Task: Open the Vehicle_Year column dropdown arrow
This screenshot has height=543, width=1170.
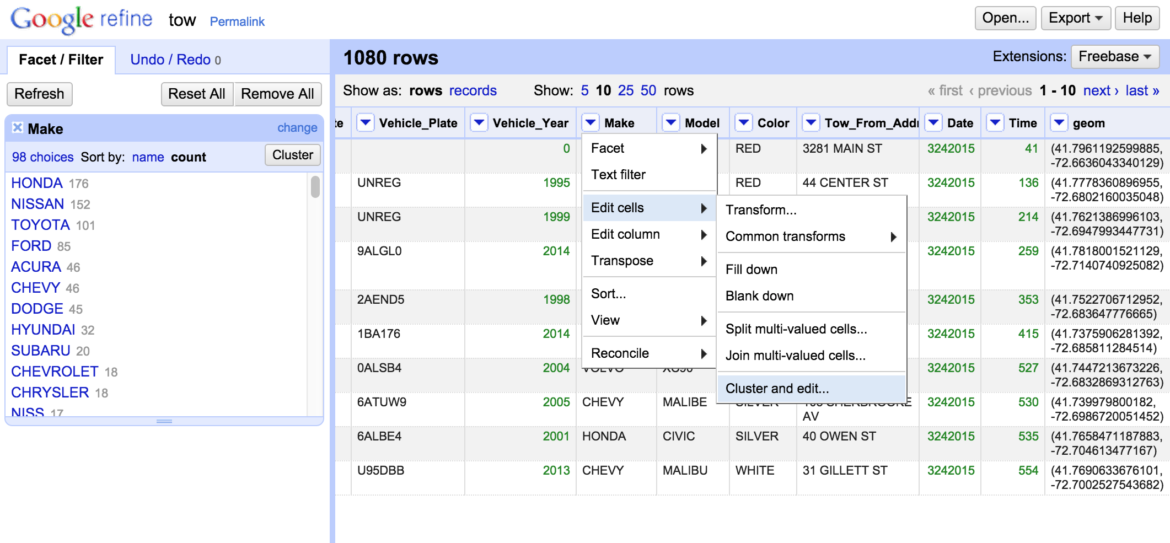Action: (x=479, y=123)
